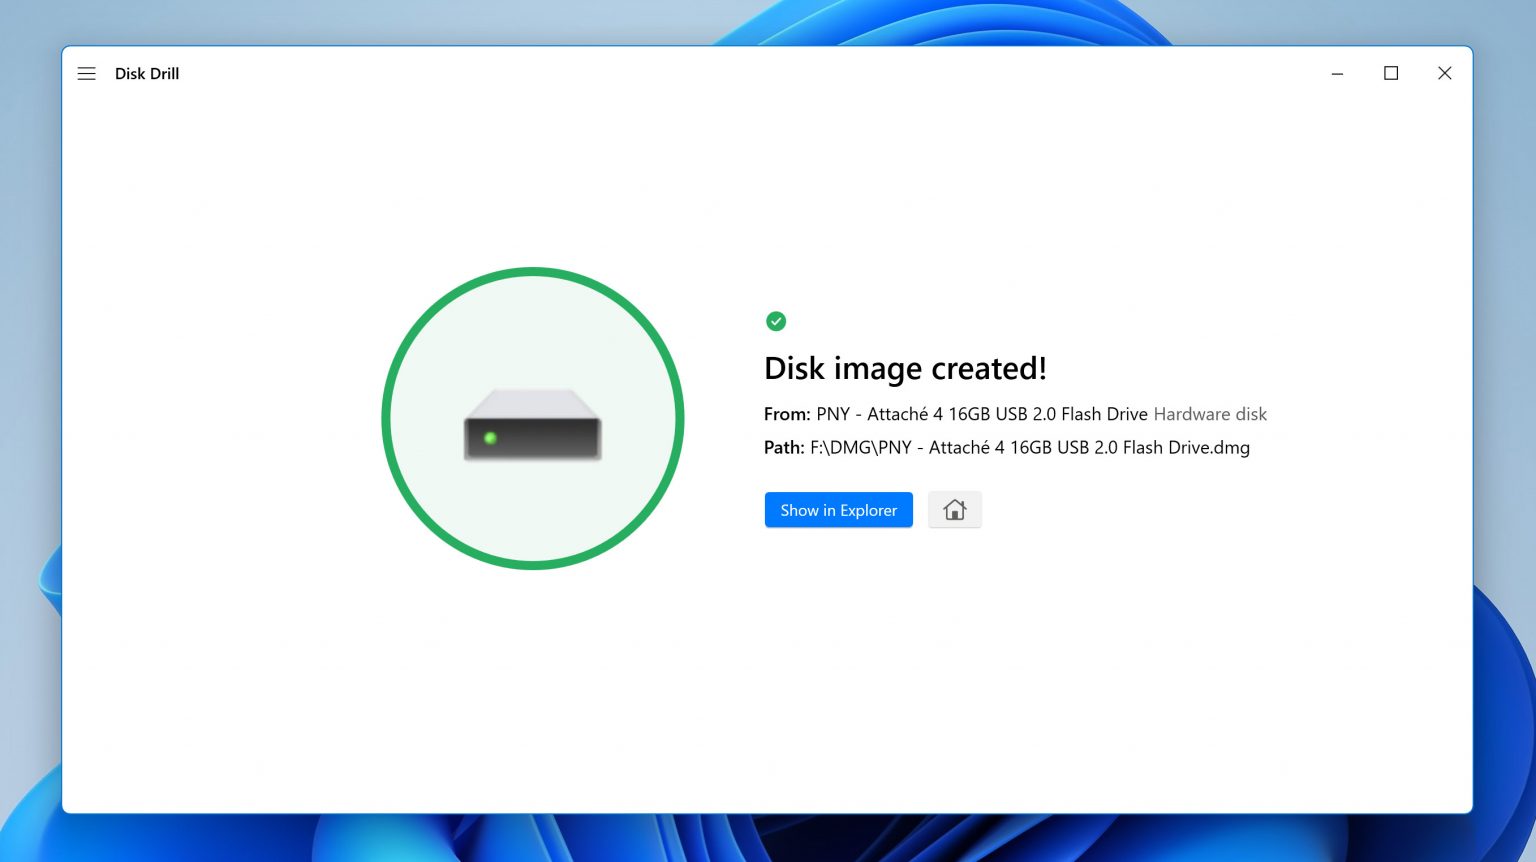Click the green checkmark success icon

point(776,321)
